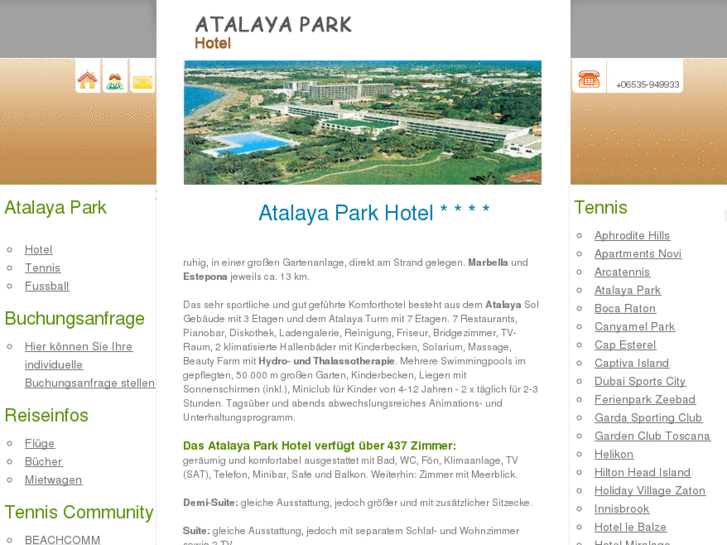Open the Apartments Novi link
727x545 pixels.
click(638, 254)
